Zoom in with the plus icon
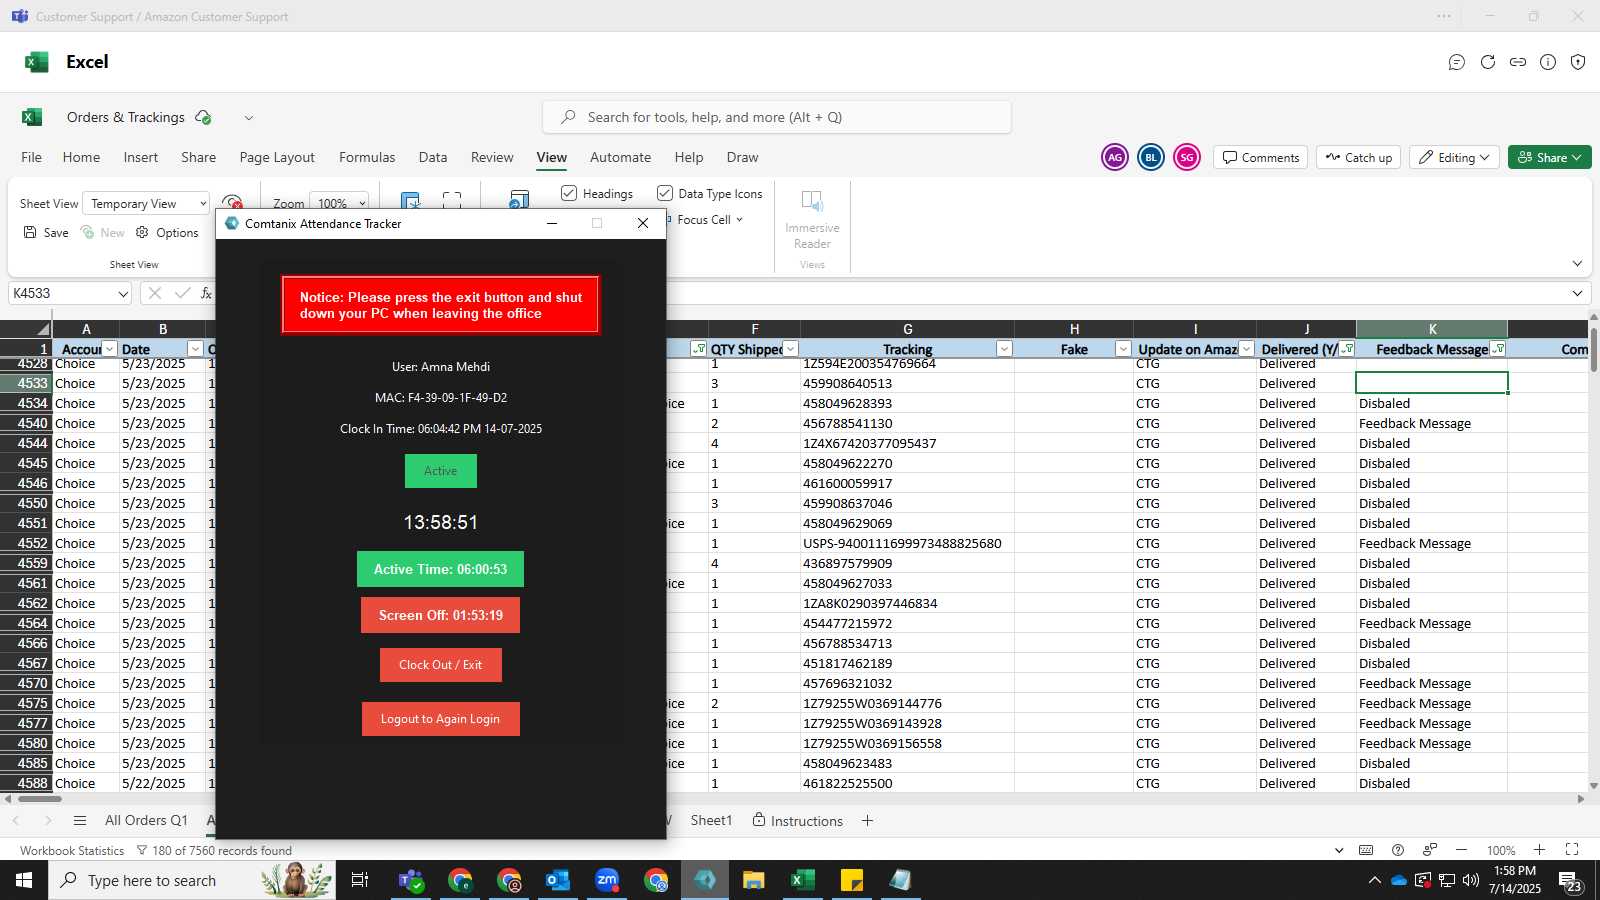This screenshot has width=1600, height=900. pyautogui.click(x=1540, y=850)
